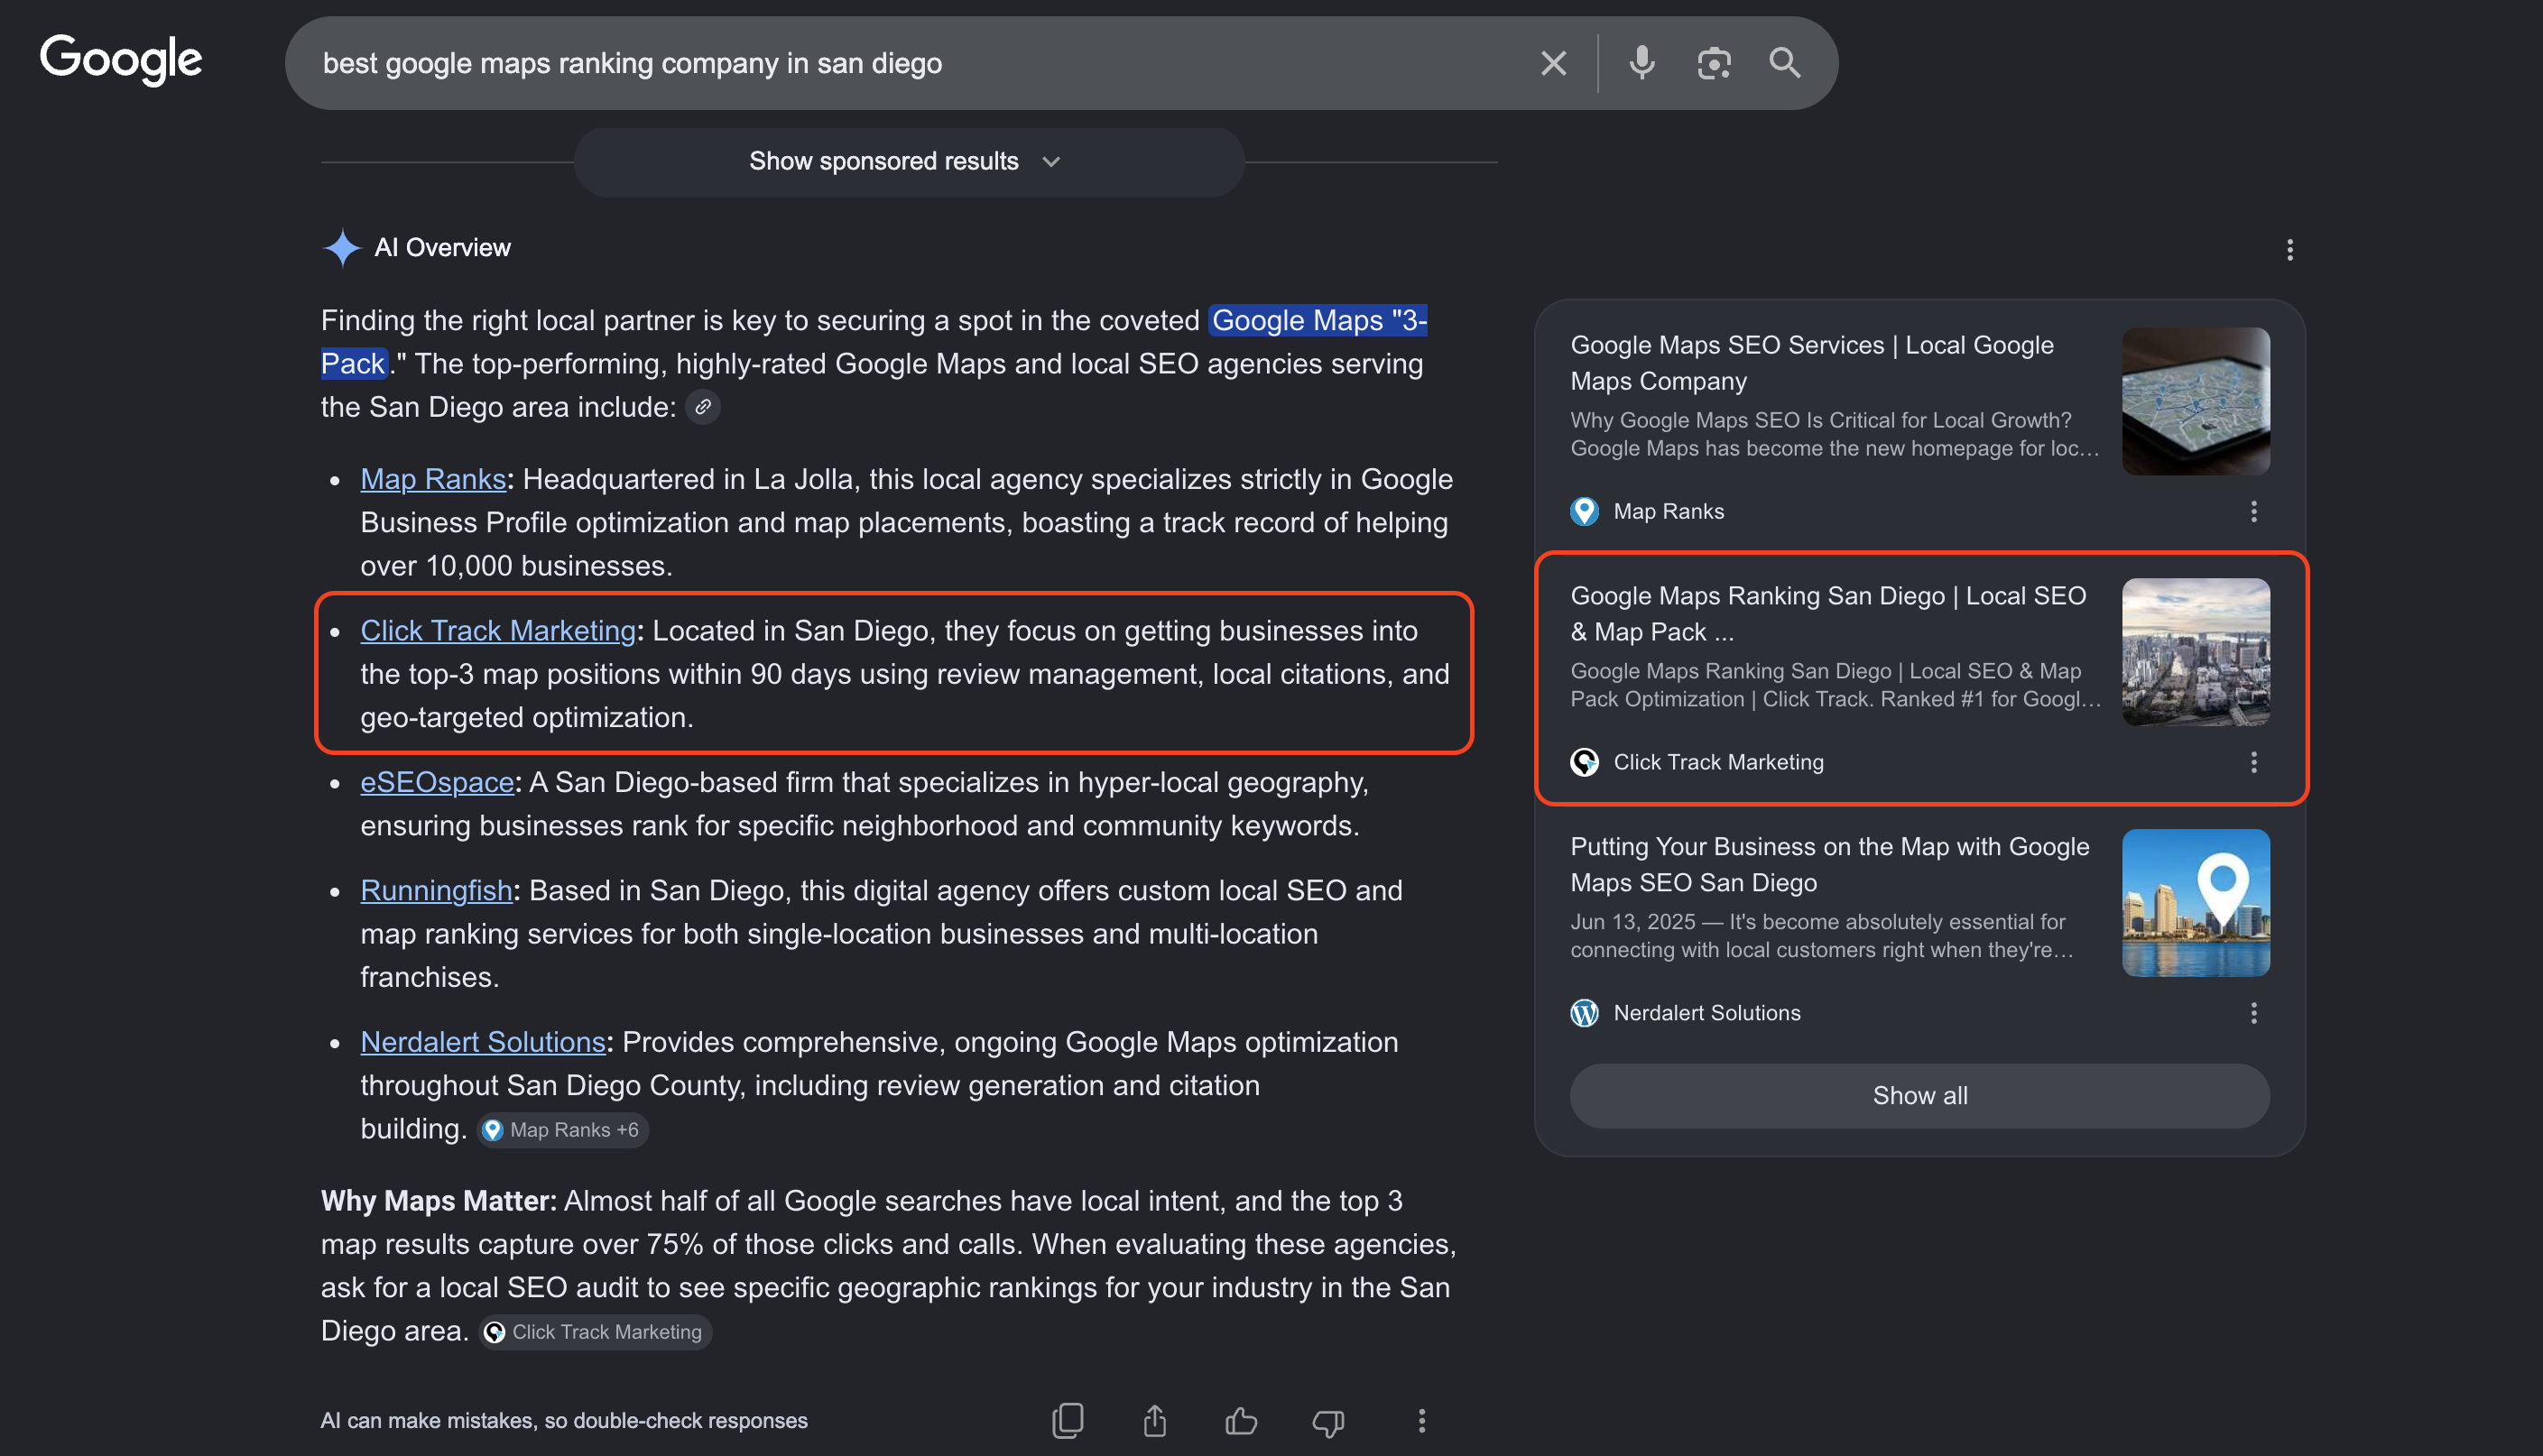Image resolution: width=2543 pixels, height=1456 pixels.
Task: Open three-dot menu on Map Ranks card
Action: 2253,511
